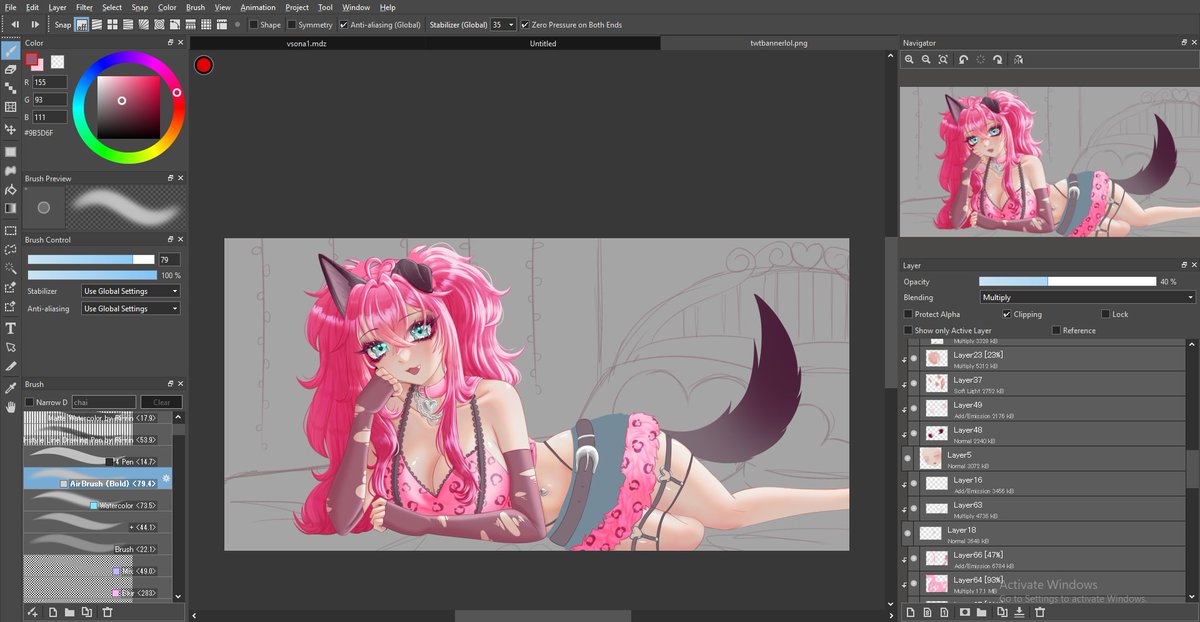Click the transparent color swatch
Image resolution: width=1200 pixels, height=622 pixels.
pyautogui.click(x=58, y=62)
